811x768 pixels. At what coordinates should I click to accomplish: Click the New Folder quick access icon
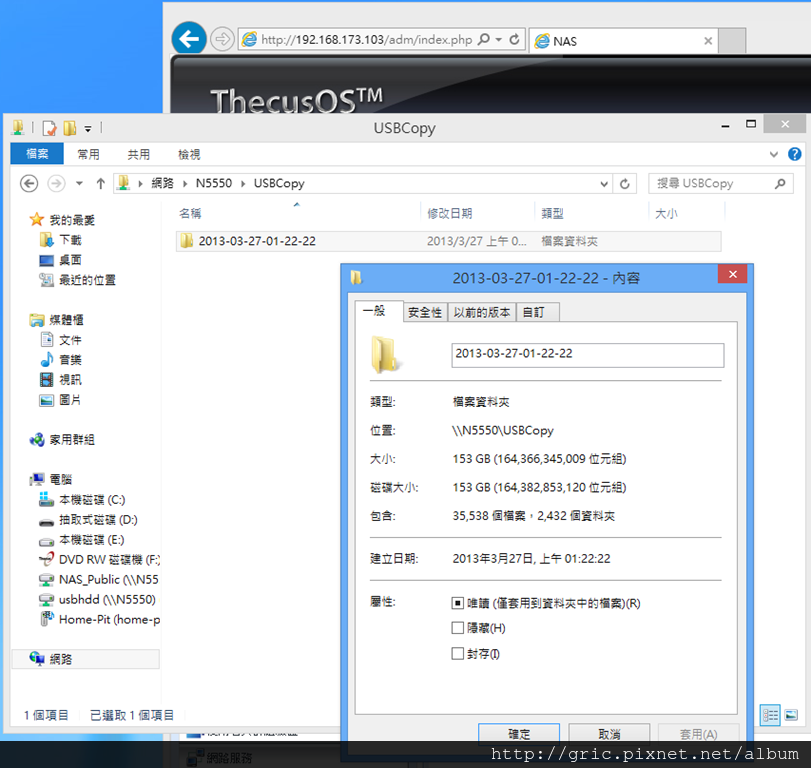(70, 128)
